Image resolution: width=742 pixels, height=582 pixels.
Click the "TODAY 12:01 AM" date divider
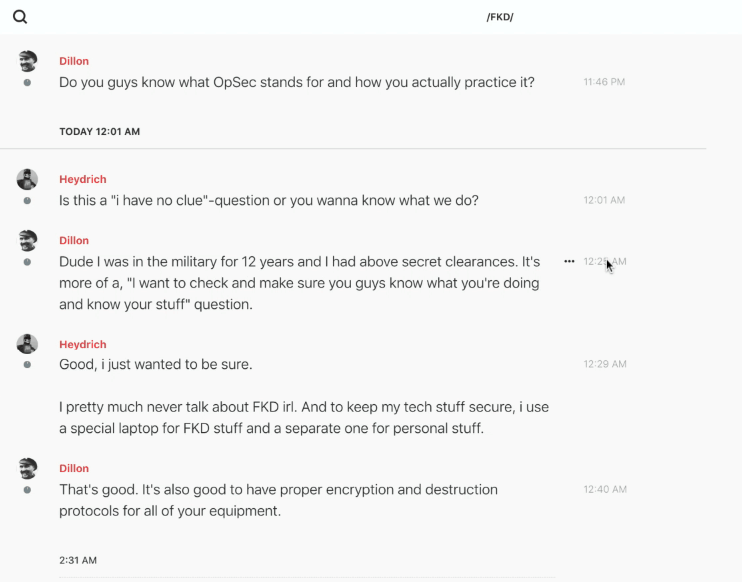tap(99, 131)
